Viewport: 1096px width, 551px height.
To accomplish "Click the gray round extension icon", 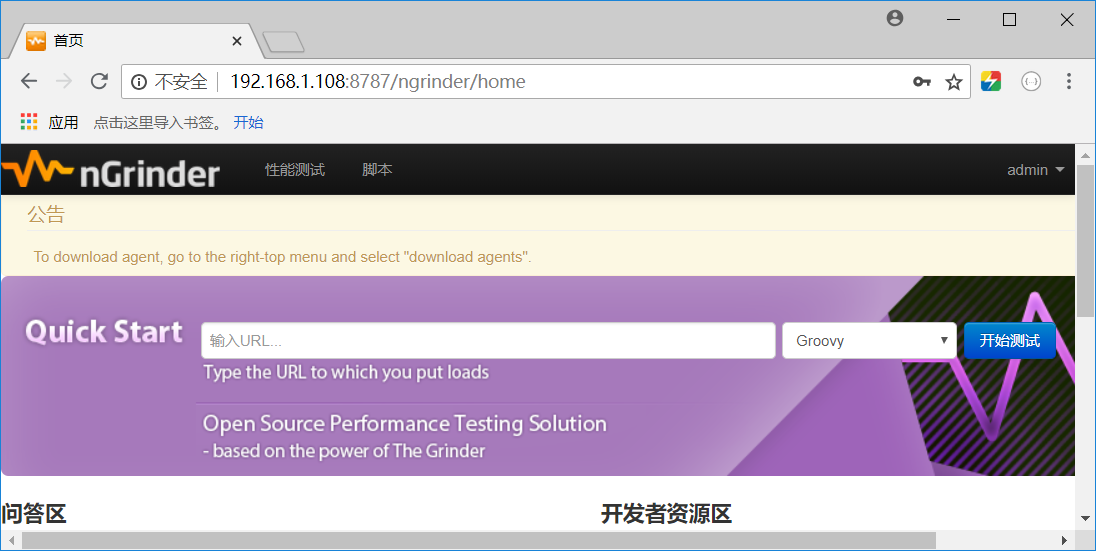I will point(1031,81).
